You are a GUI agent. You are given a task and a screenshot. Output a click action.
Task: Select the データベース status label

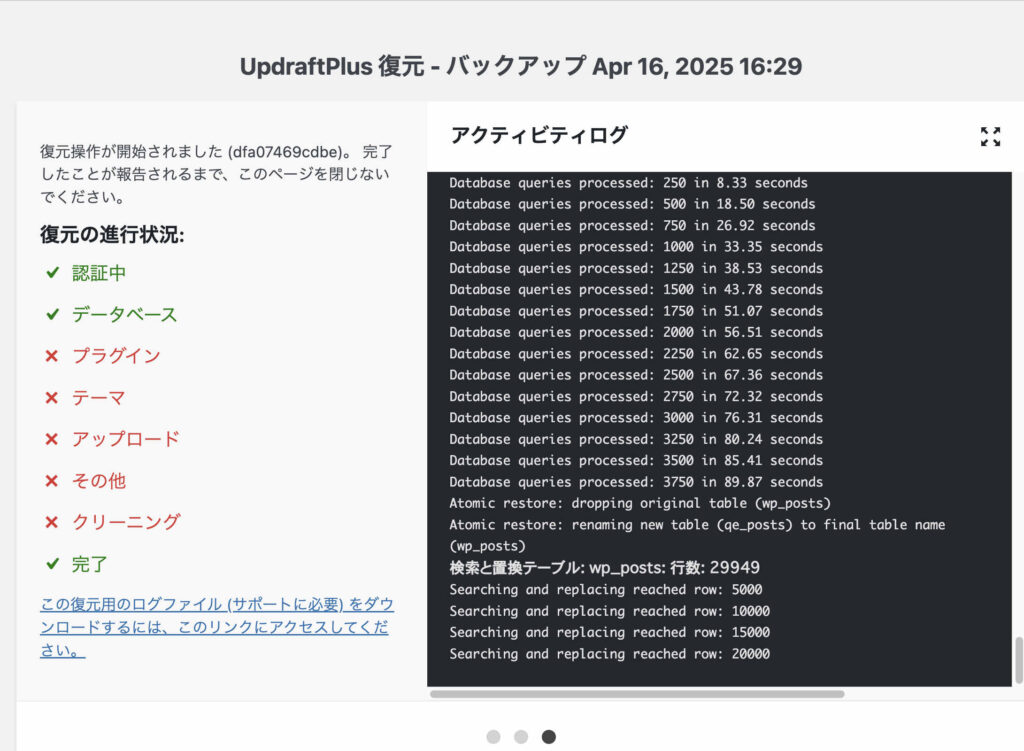click(125, 315)
